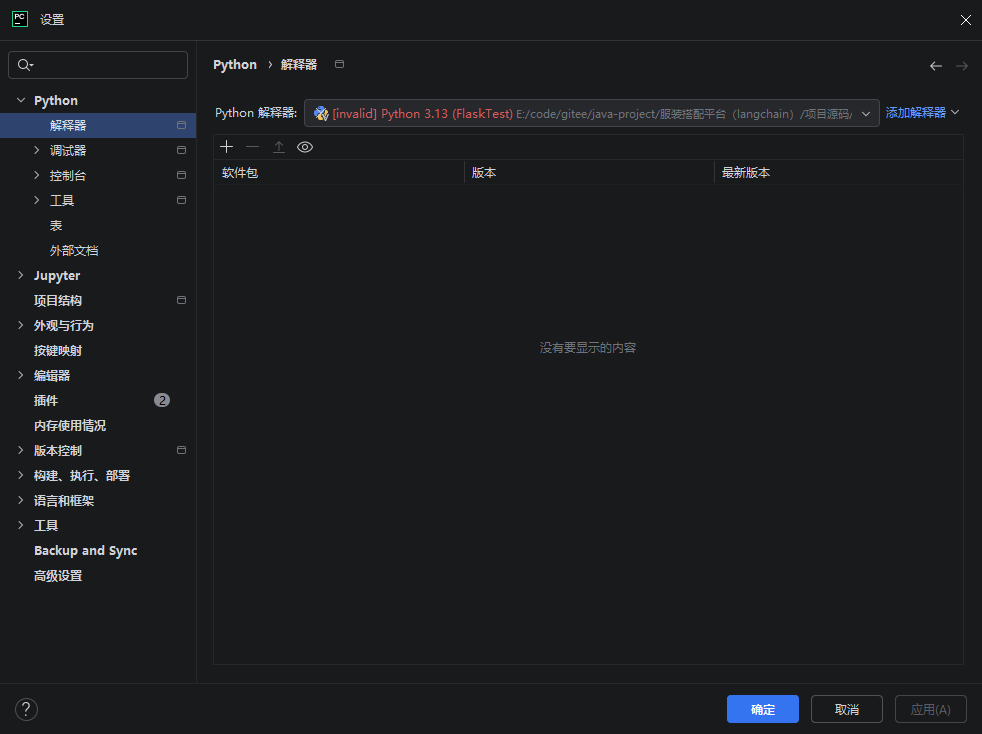
Task: Click the project icon beside Python 工具 row
Action: coord(182,200)
